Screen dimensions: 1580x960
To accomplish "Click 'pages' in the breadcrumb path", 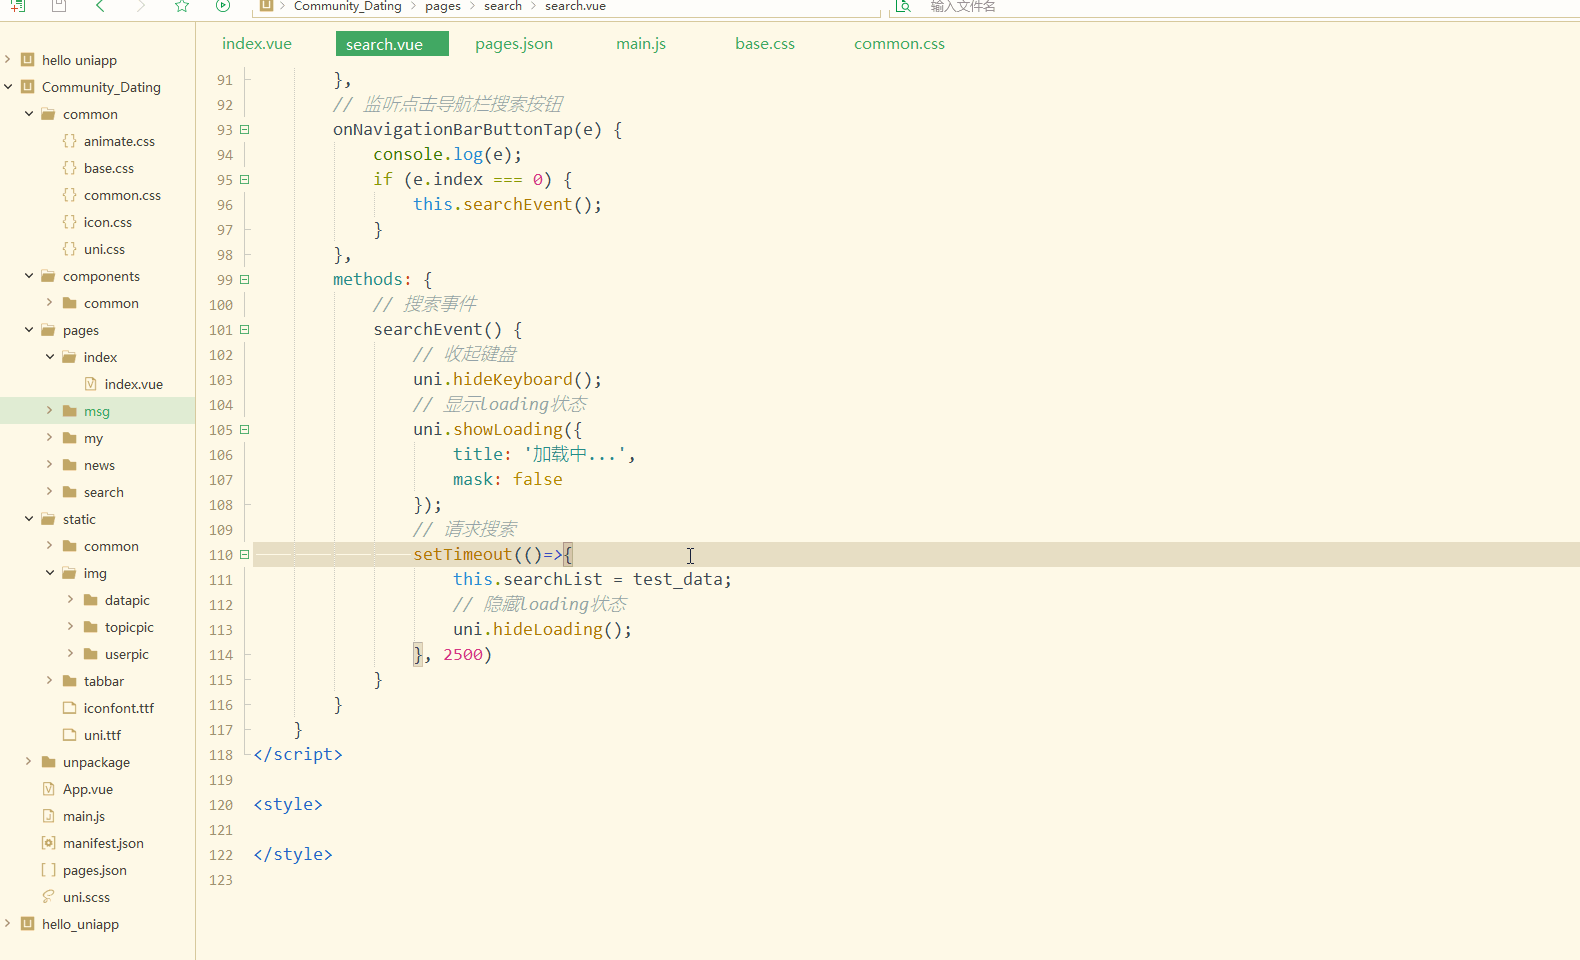I will point(443,6).
